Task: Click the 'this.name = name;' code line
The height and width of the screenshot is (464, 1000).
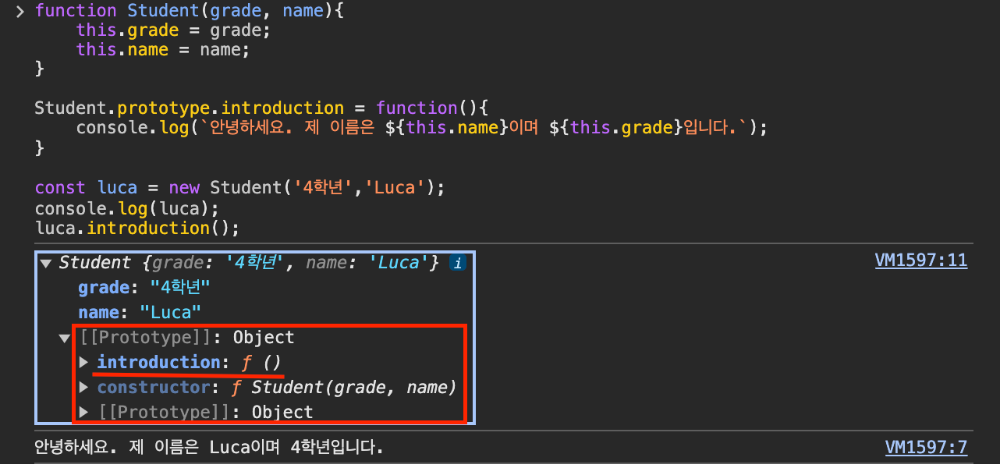Action: pos(163,50)
